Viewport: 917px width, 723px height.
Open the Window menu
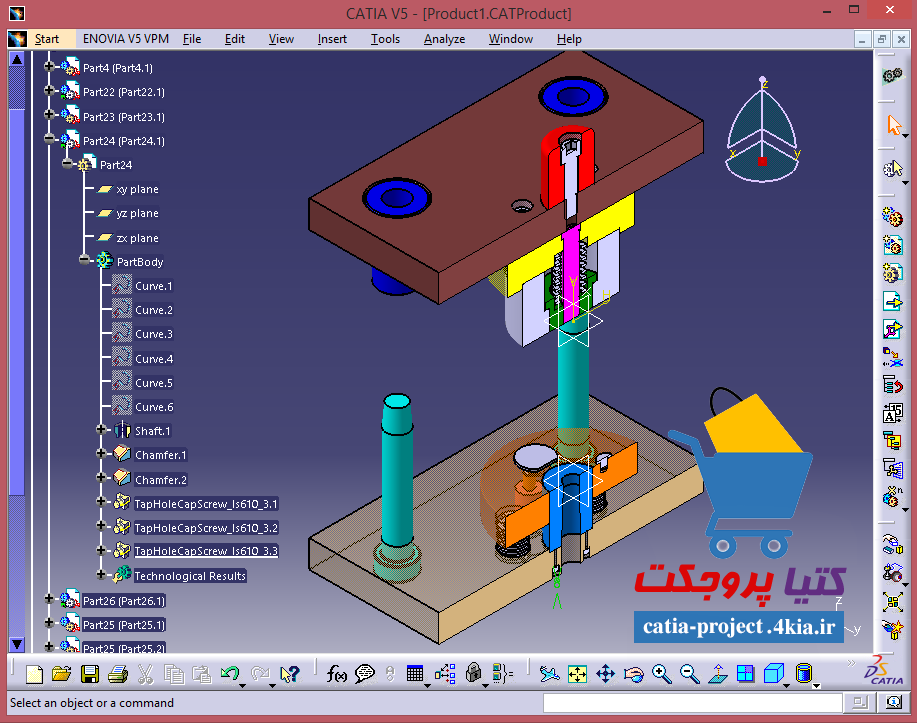(511, 39)
